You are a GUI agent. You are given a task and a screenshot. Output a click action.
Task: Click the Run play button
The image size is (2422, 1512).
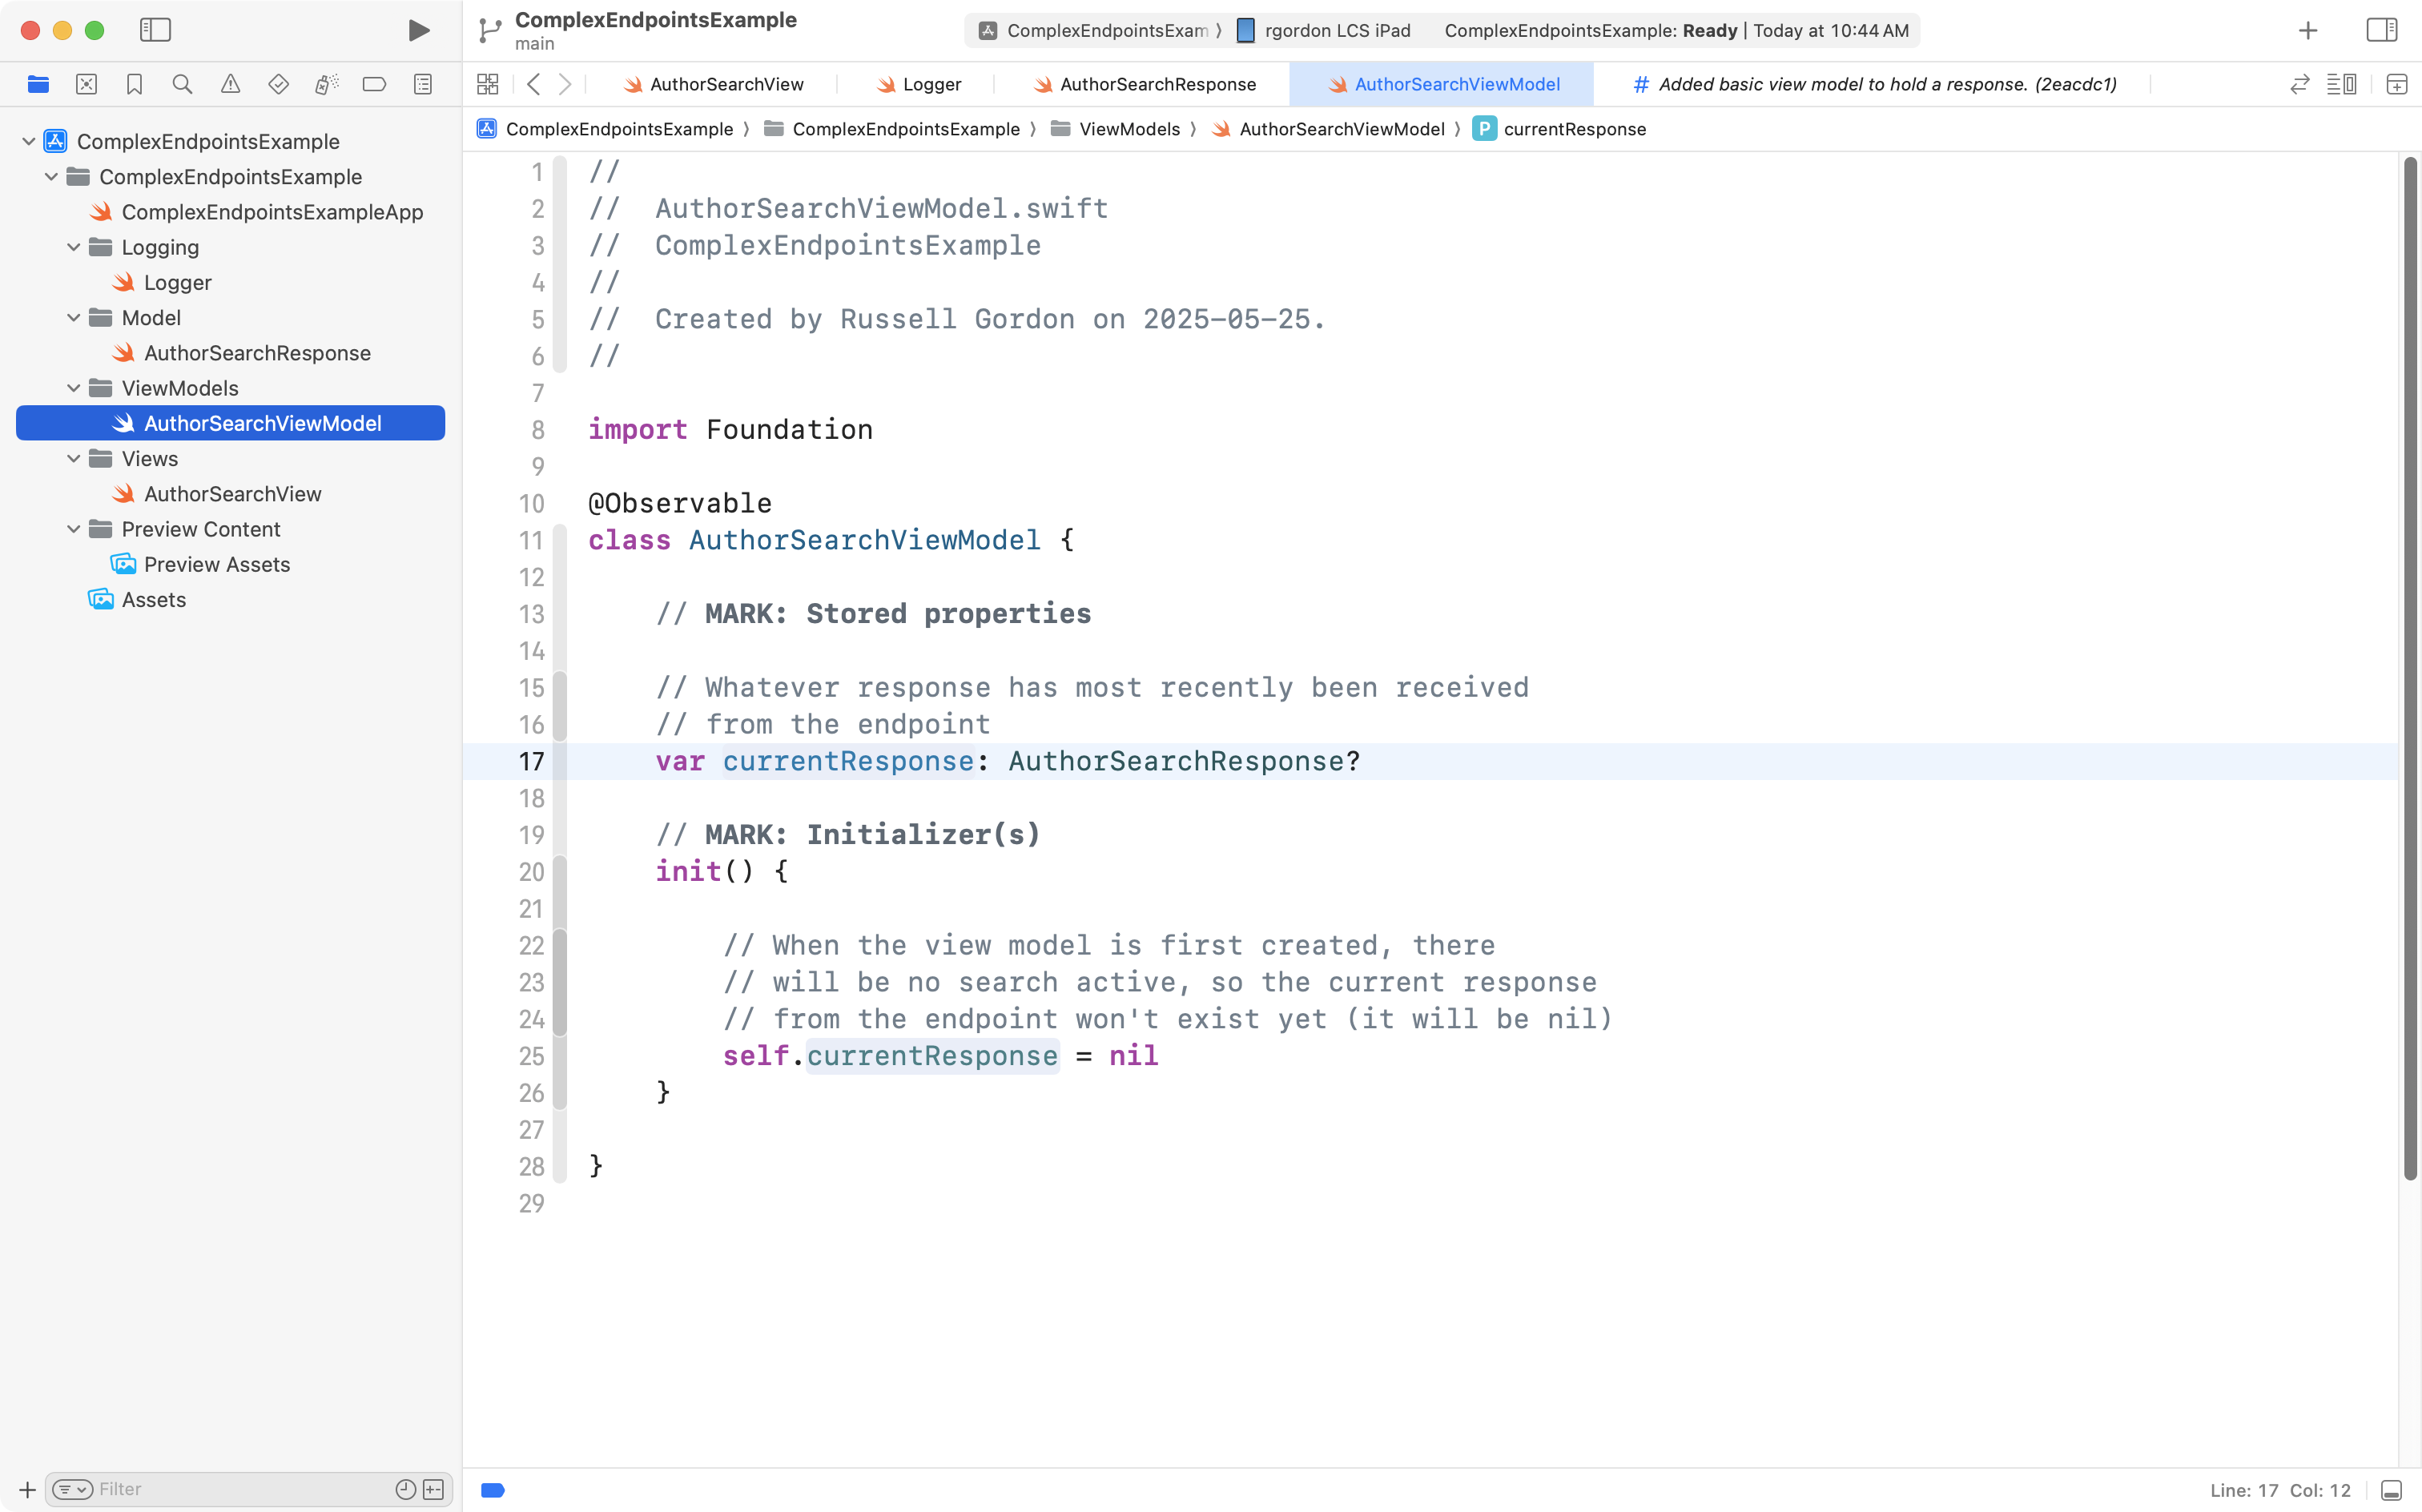pos(419,30)
